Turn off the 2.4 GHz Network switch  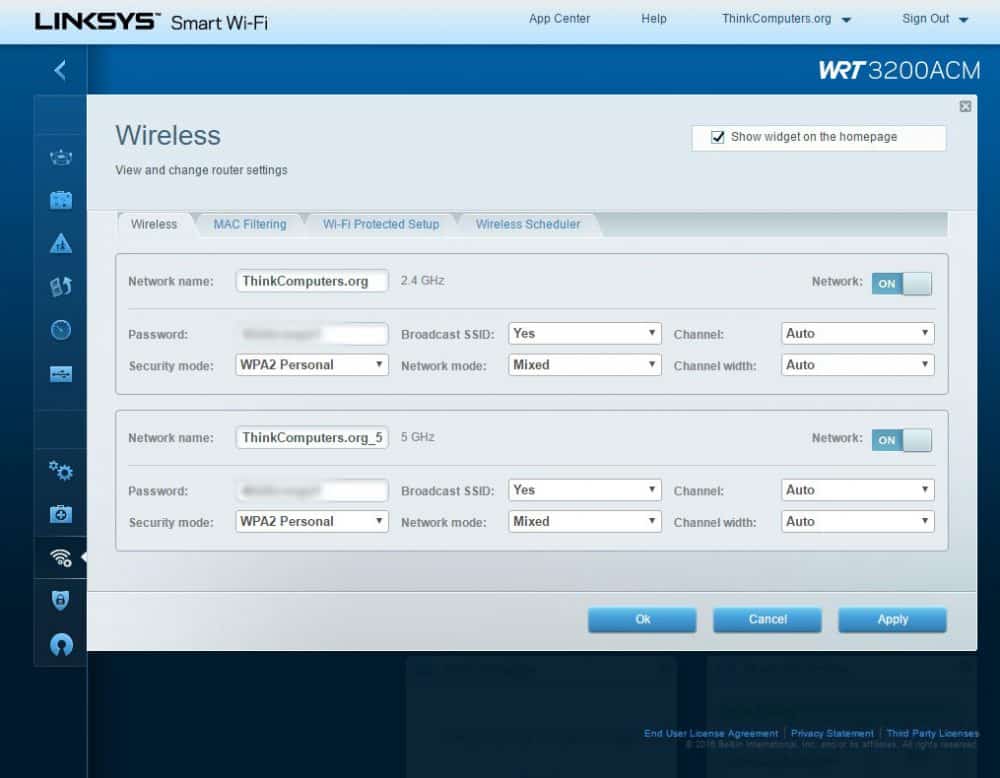coord(902,284)
